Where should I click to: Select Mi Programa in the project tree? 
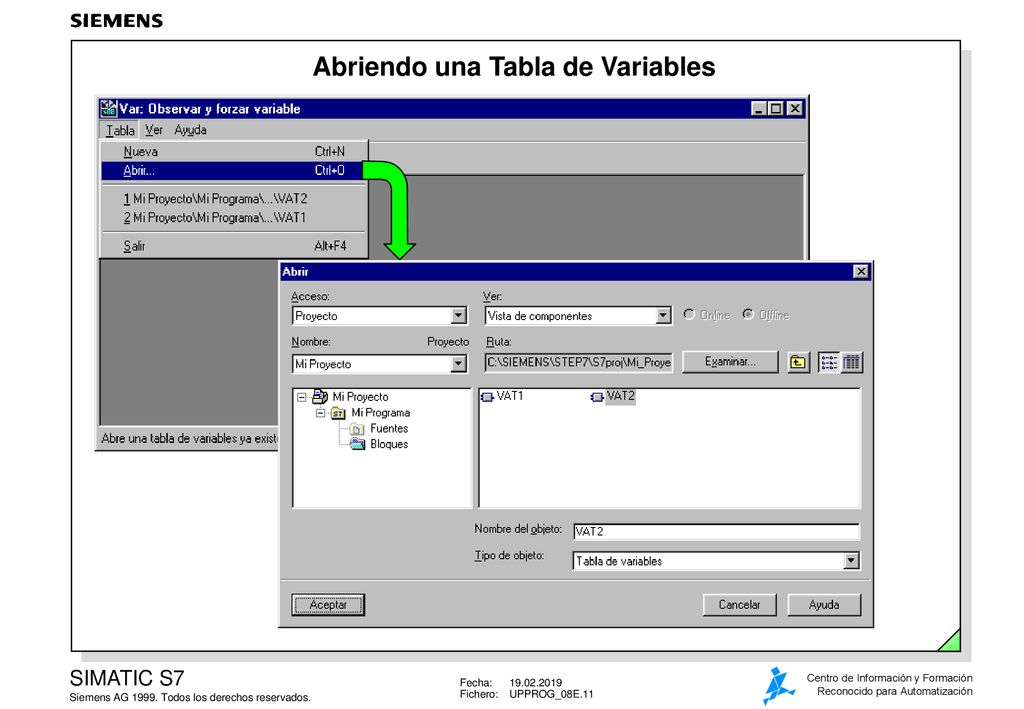[380, 413]
